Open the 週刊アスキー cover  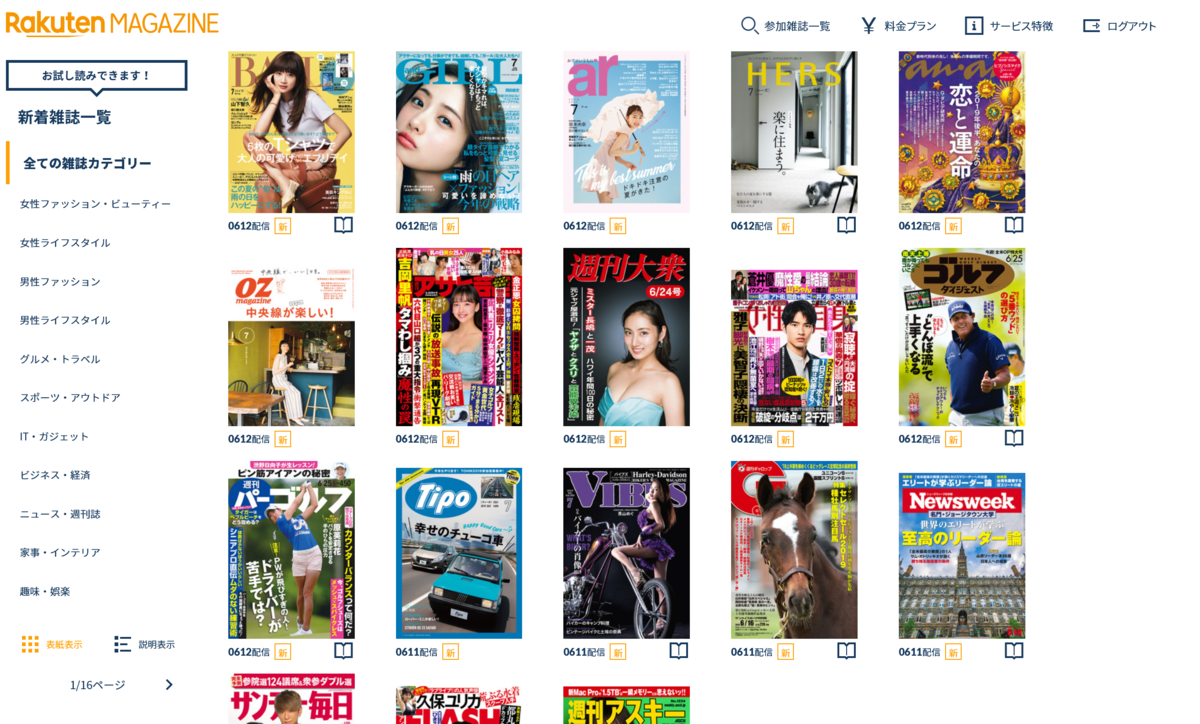(x=626, y=705)
